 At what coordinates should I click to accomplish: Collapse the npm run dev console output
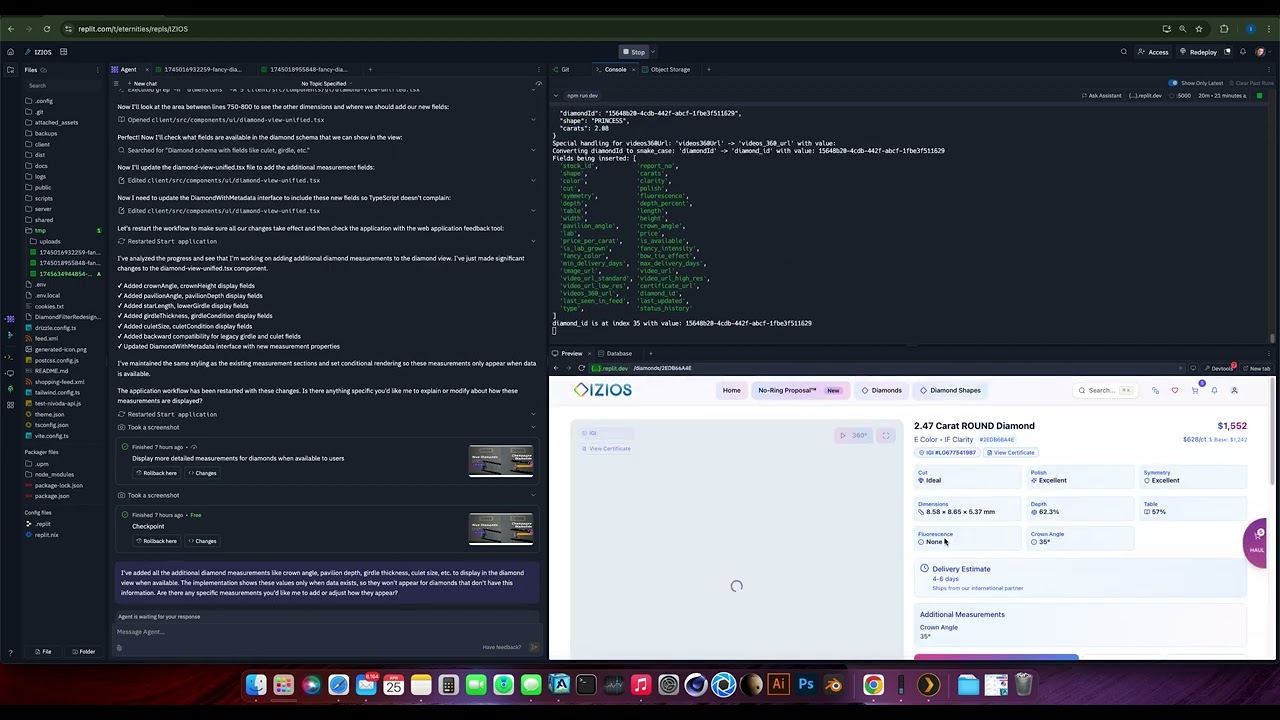pos(557,96)
